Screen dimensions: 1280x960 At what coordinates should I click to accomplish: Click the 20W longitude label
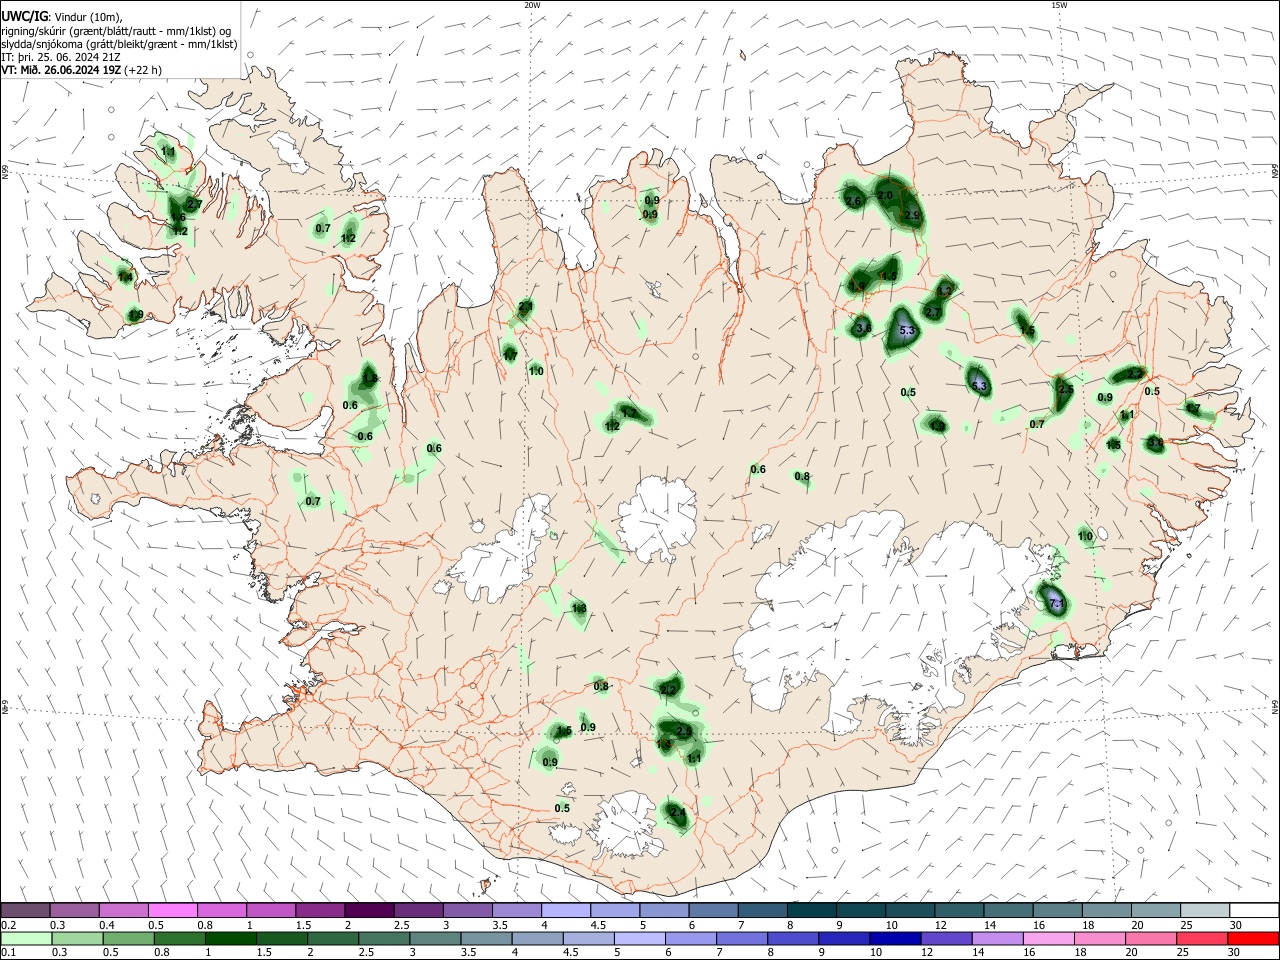[x=532, y=5]
